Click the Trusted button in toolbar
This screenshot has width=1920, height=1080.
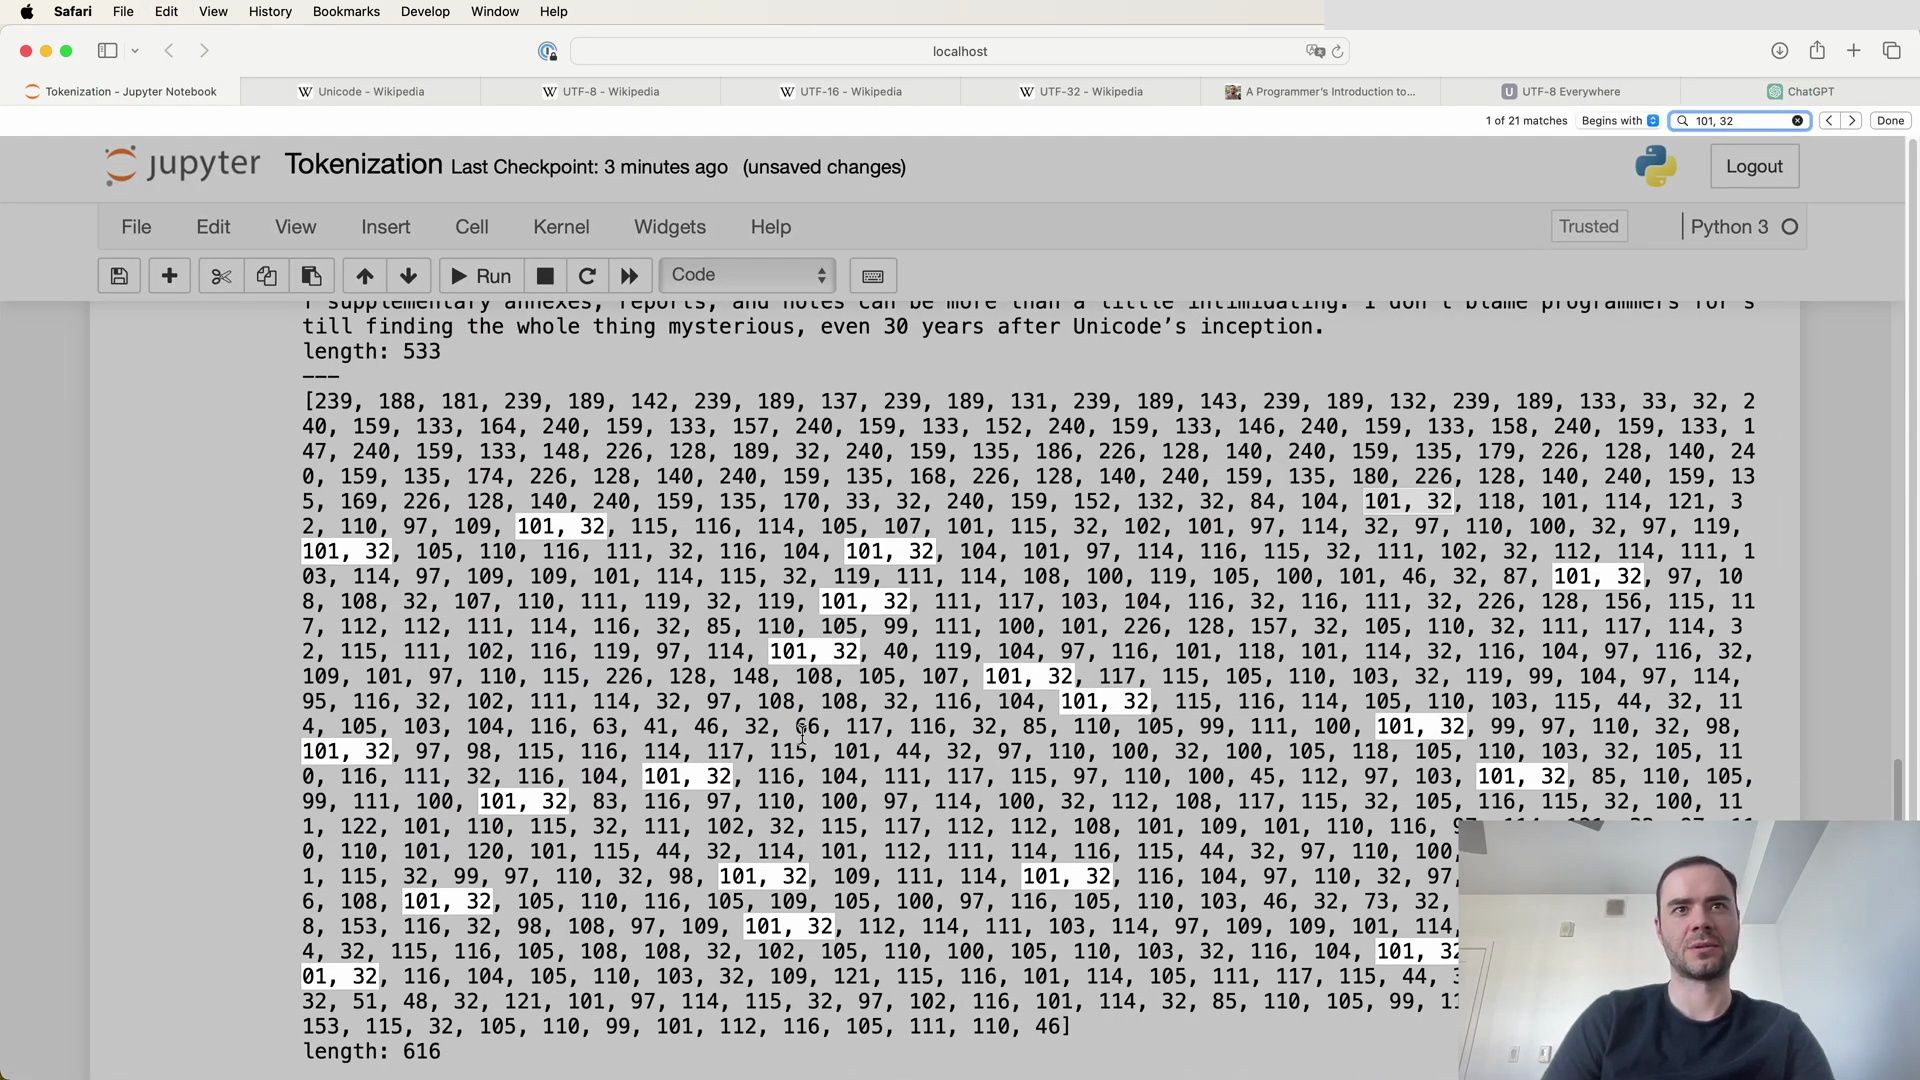1589,227
